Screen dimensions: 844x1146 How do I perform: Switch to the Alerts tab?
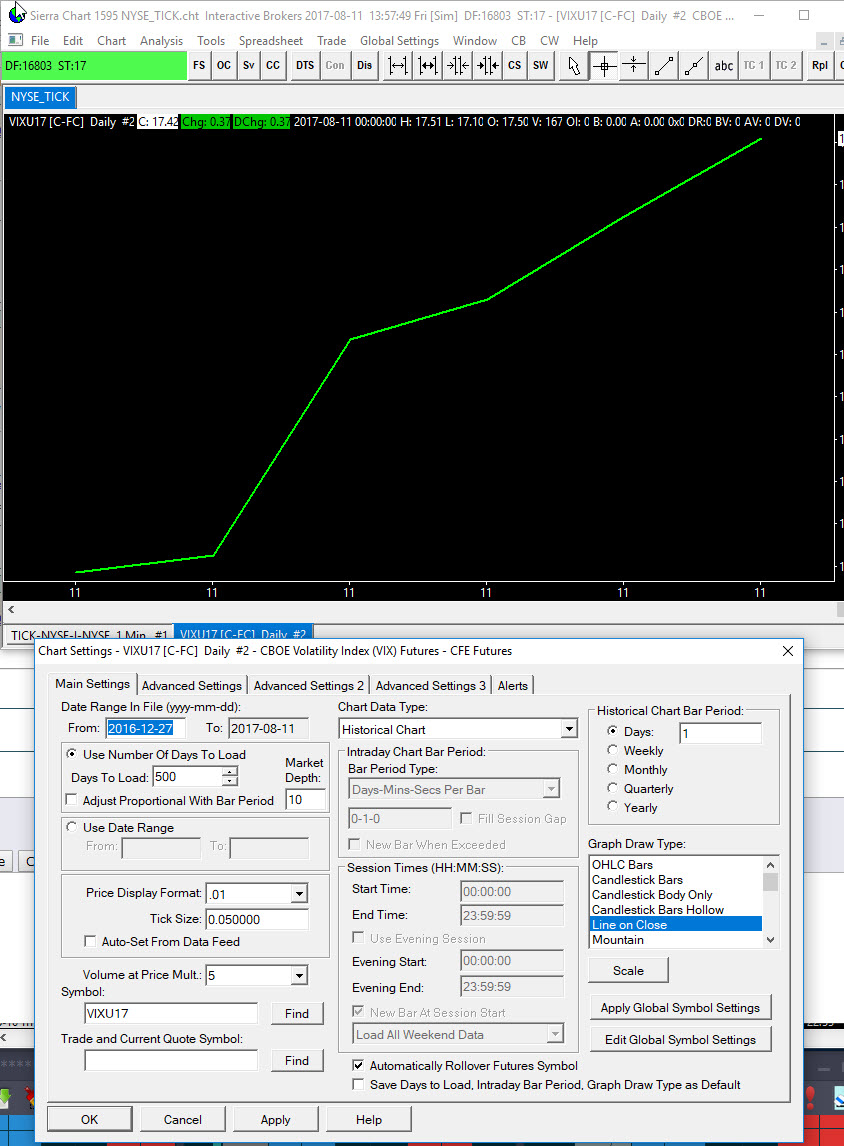[x=512, y=686]
